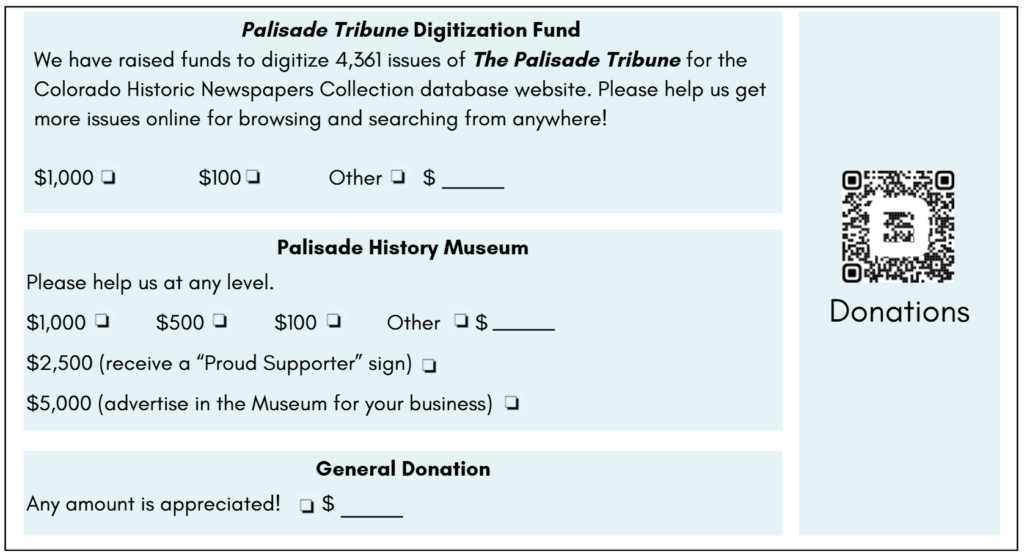Click the Palisade Tribune Digitization Fund heading
1024x557 pixels.
(x=411, y=29)
